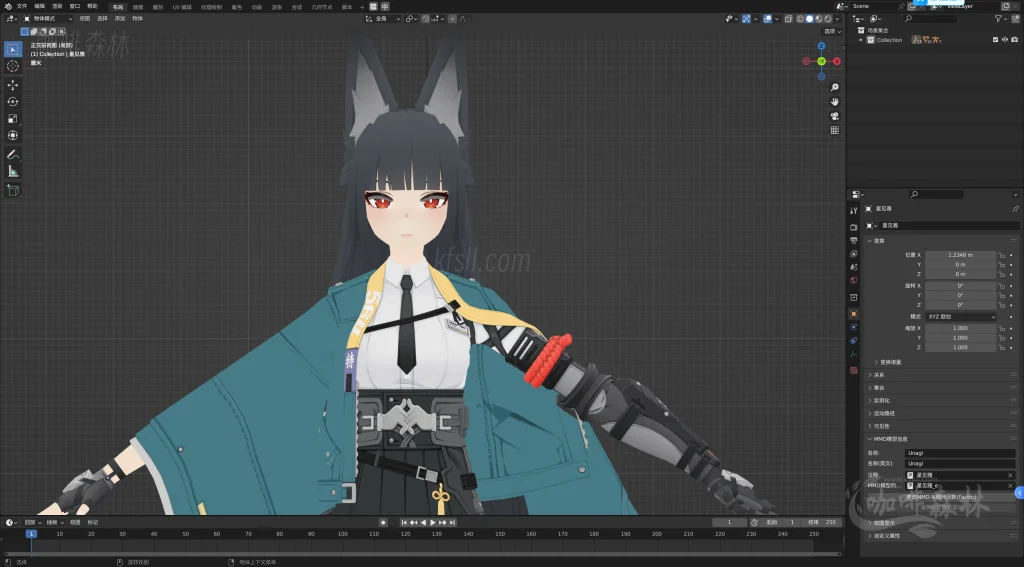Open the Texture properties tab
1024x567 pixels.
[x=854, y=370]
